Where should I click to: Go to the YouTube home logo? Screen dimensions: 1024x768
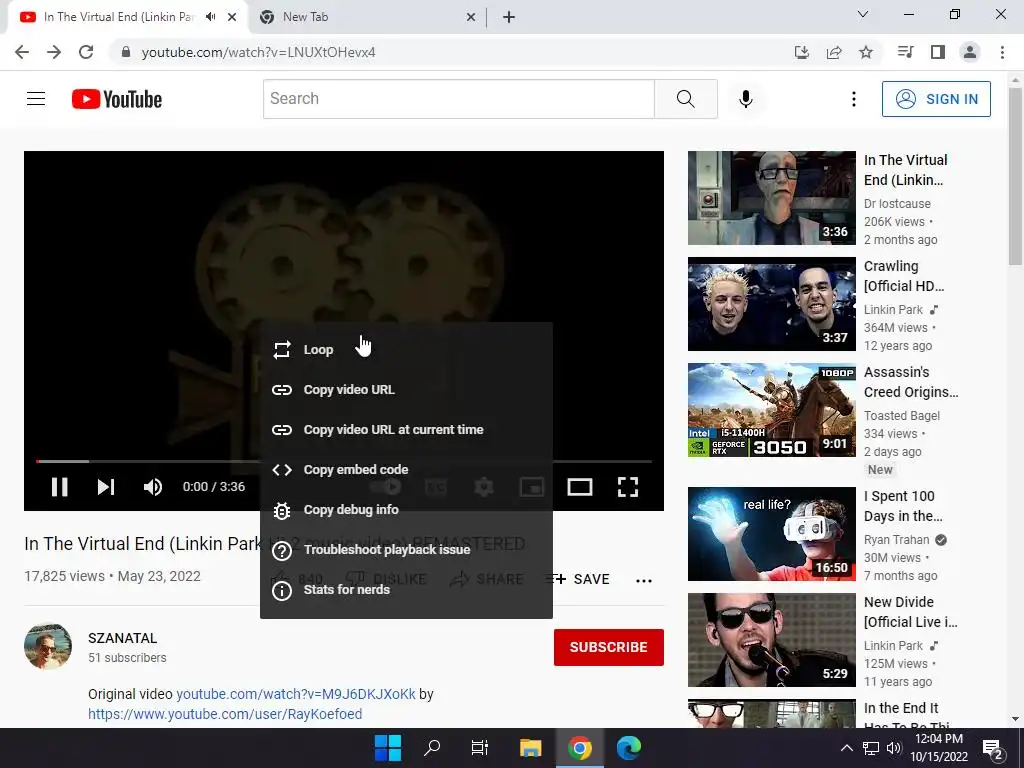pyautogui.click(x=117, y=99)
